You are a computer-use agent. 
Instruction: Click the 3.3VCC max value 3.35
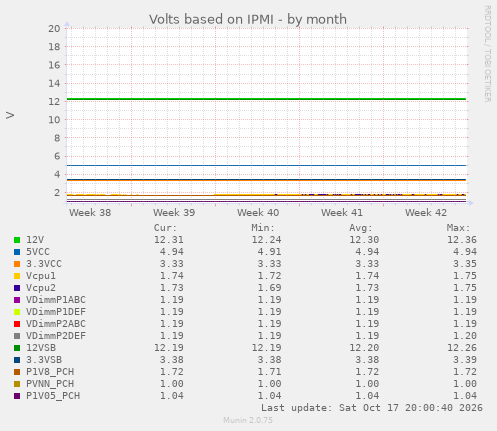tap(465, 264)
